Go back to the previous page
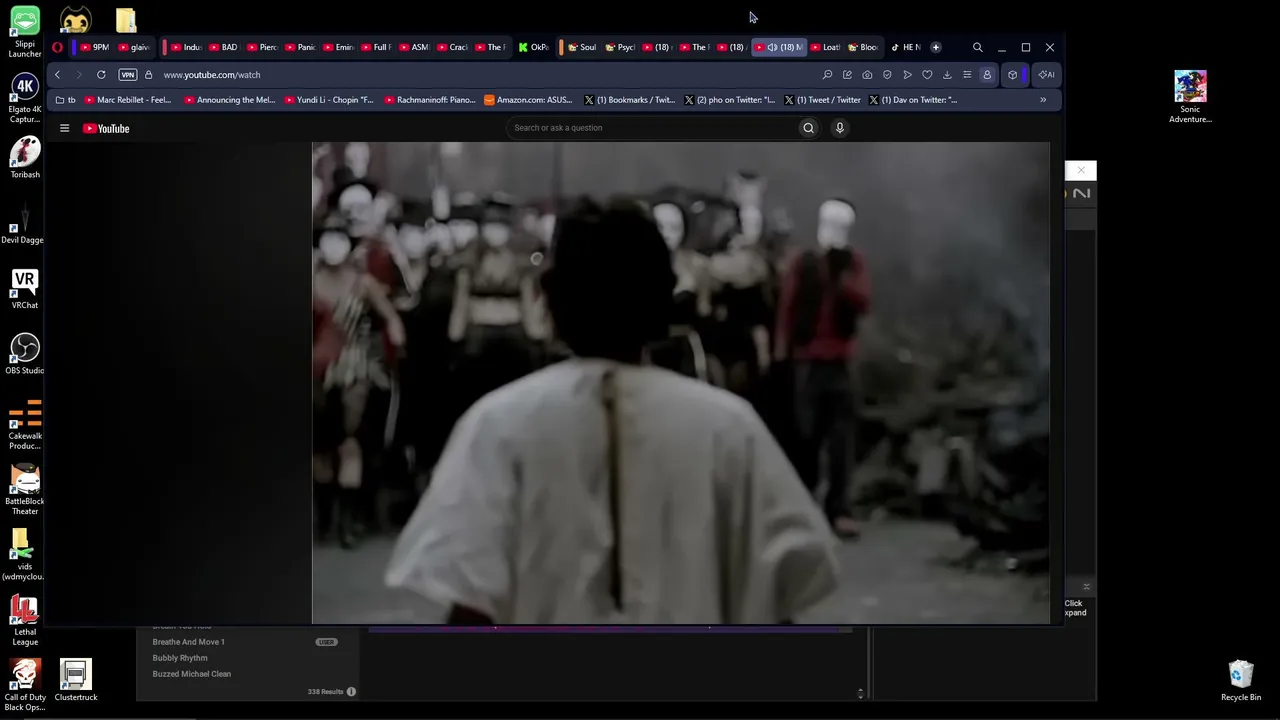Image resolution: width=1280 pixels, height=720 pixels. tap(57, 75)
